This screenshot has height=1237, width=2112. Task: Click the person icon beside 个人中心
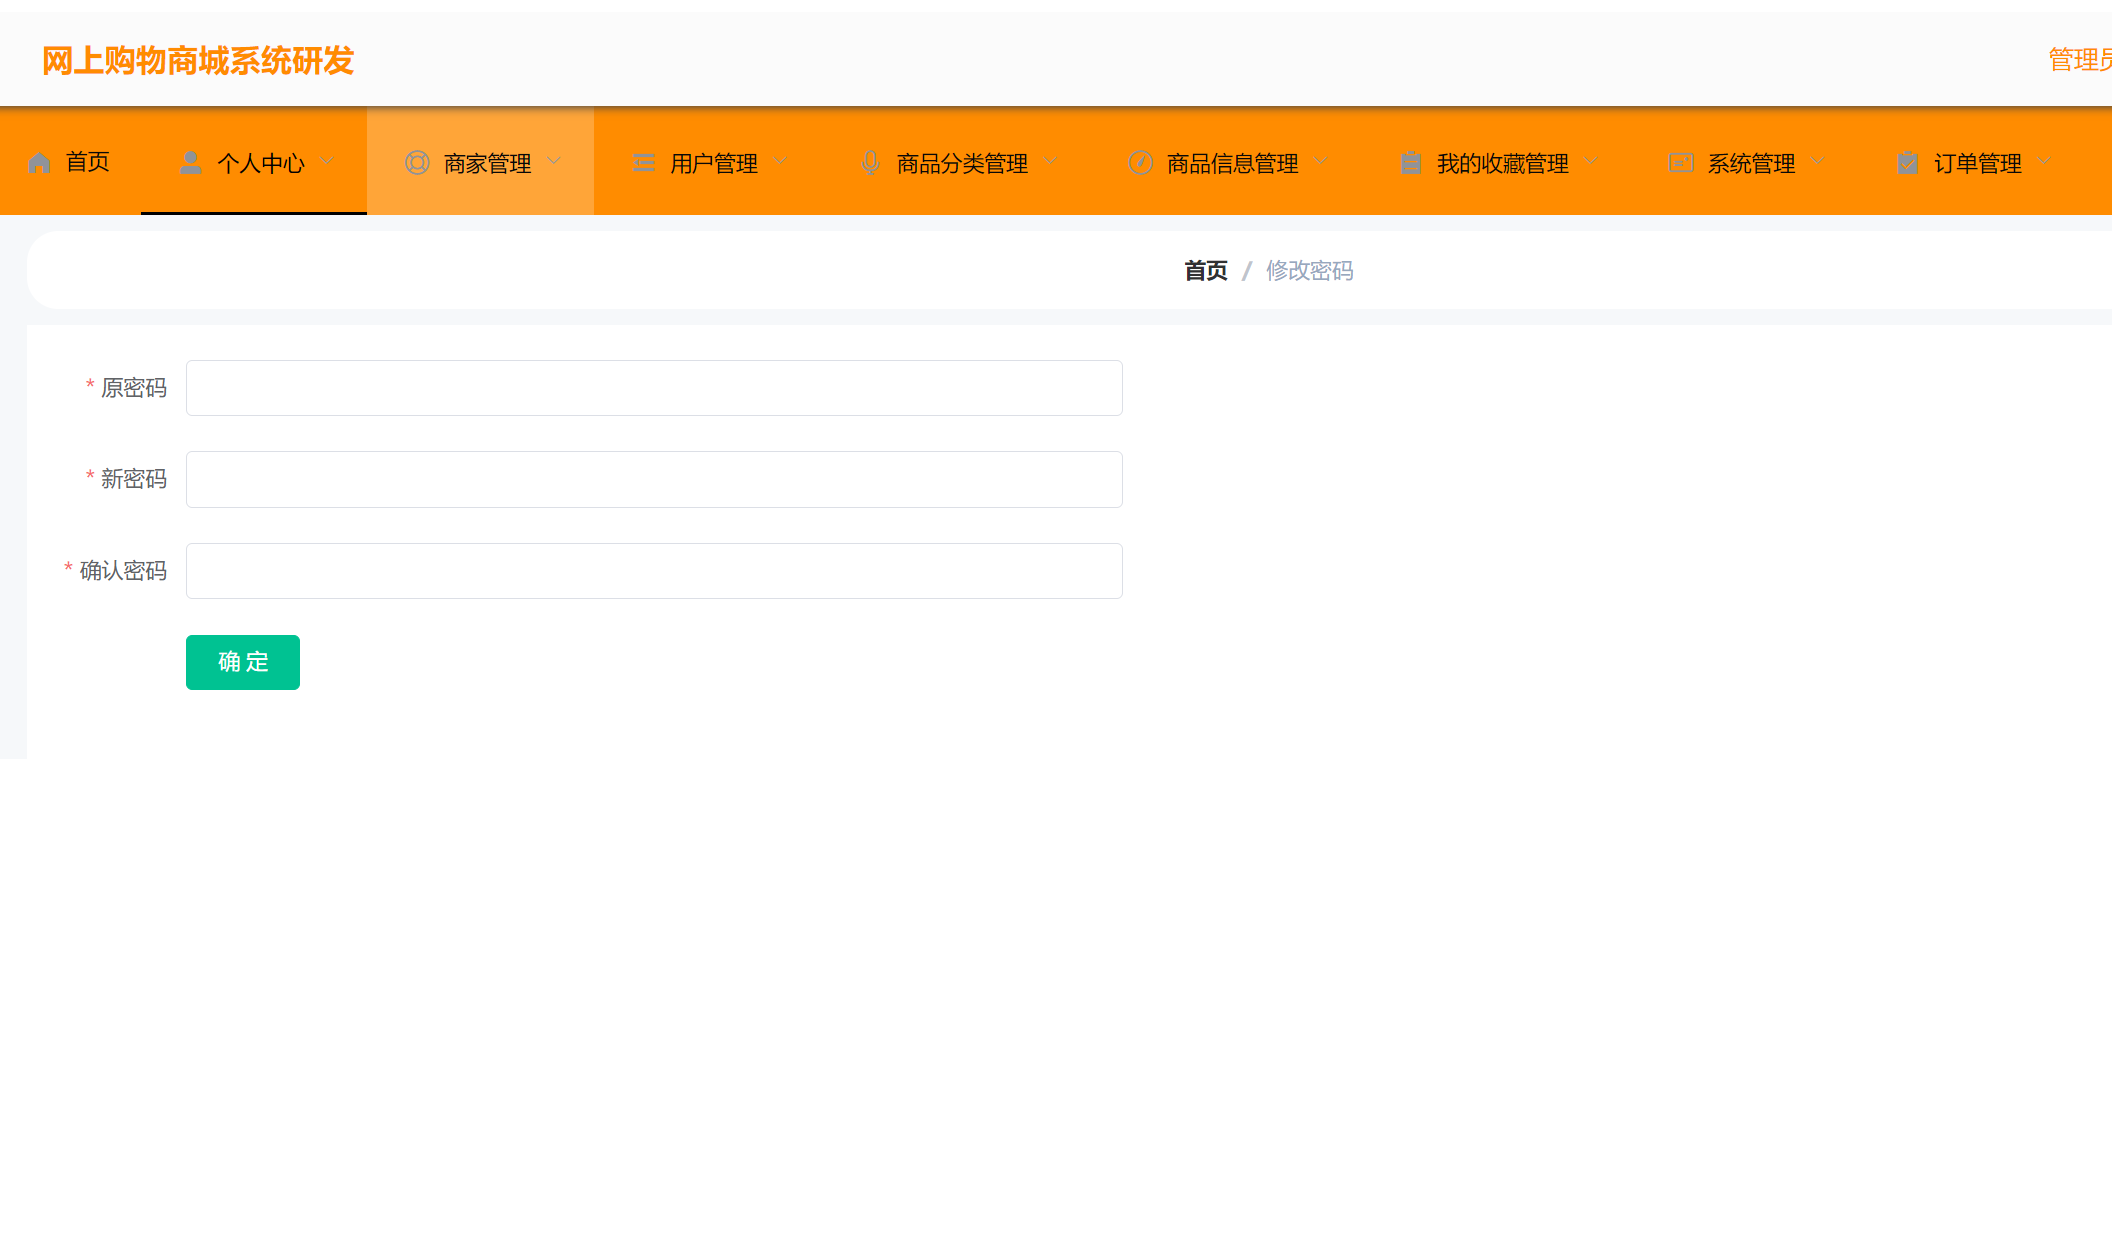point(191,162)
